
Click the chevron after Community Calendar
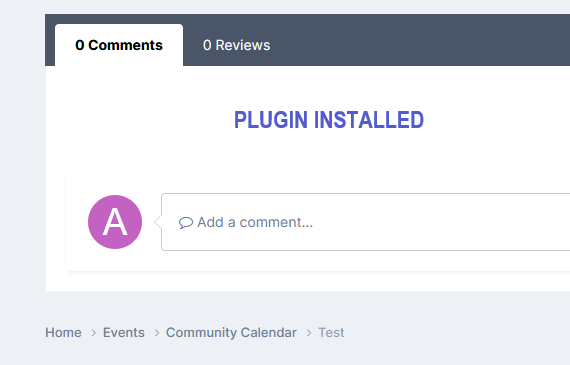pos(309,333)
